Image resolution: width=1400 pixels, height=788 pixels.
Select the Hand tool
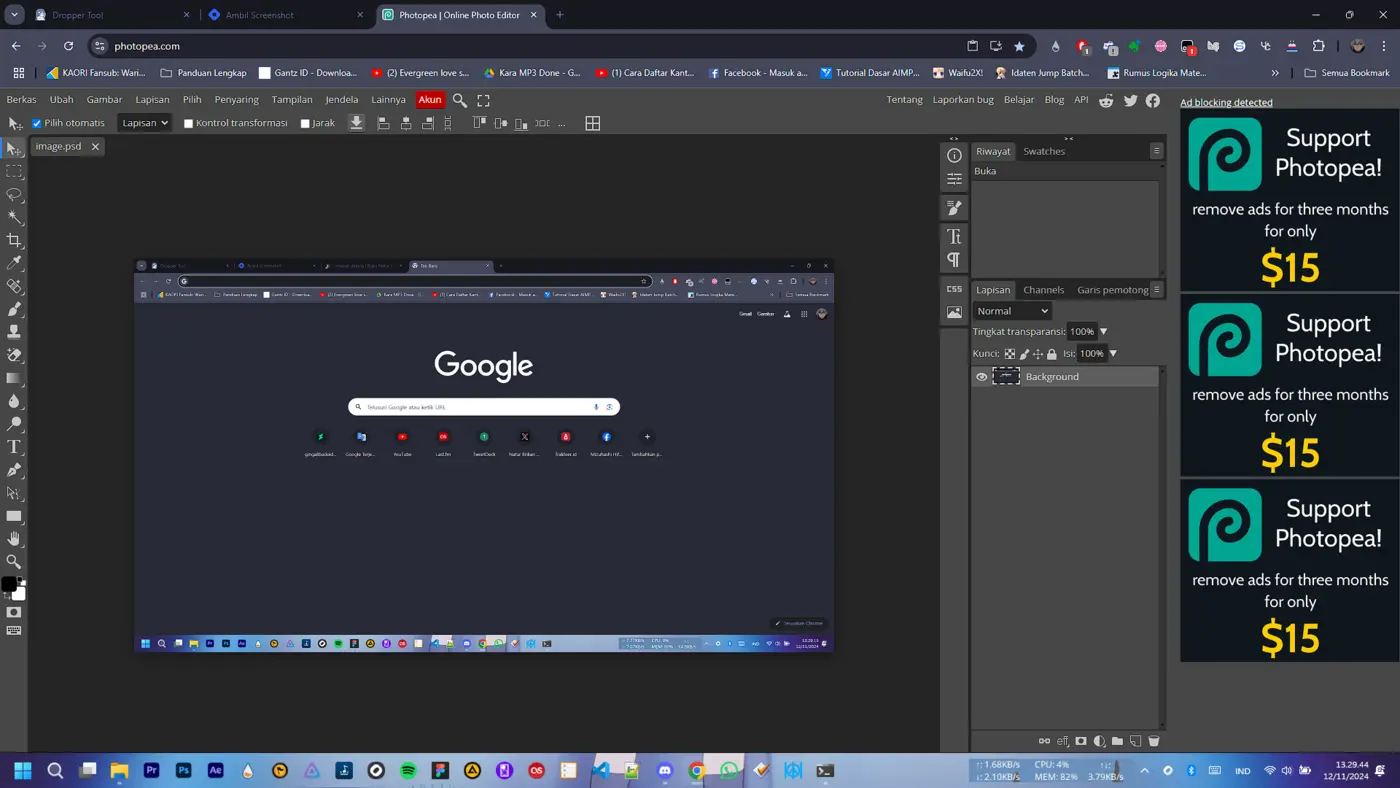14,539
